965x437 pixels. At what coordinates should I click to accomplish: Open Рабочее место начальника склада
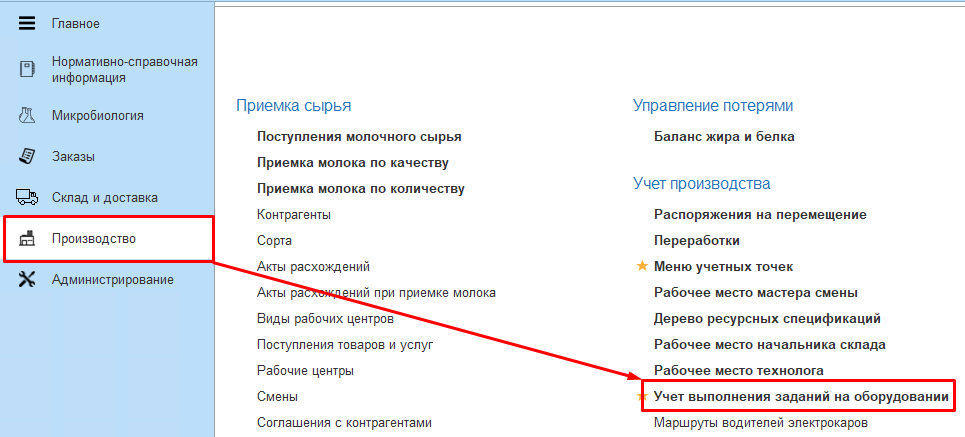click(770, 345)
